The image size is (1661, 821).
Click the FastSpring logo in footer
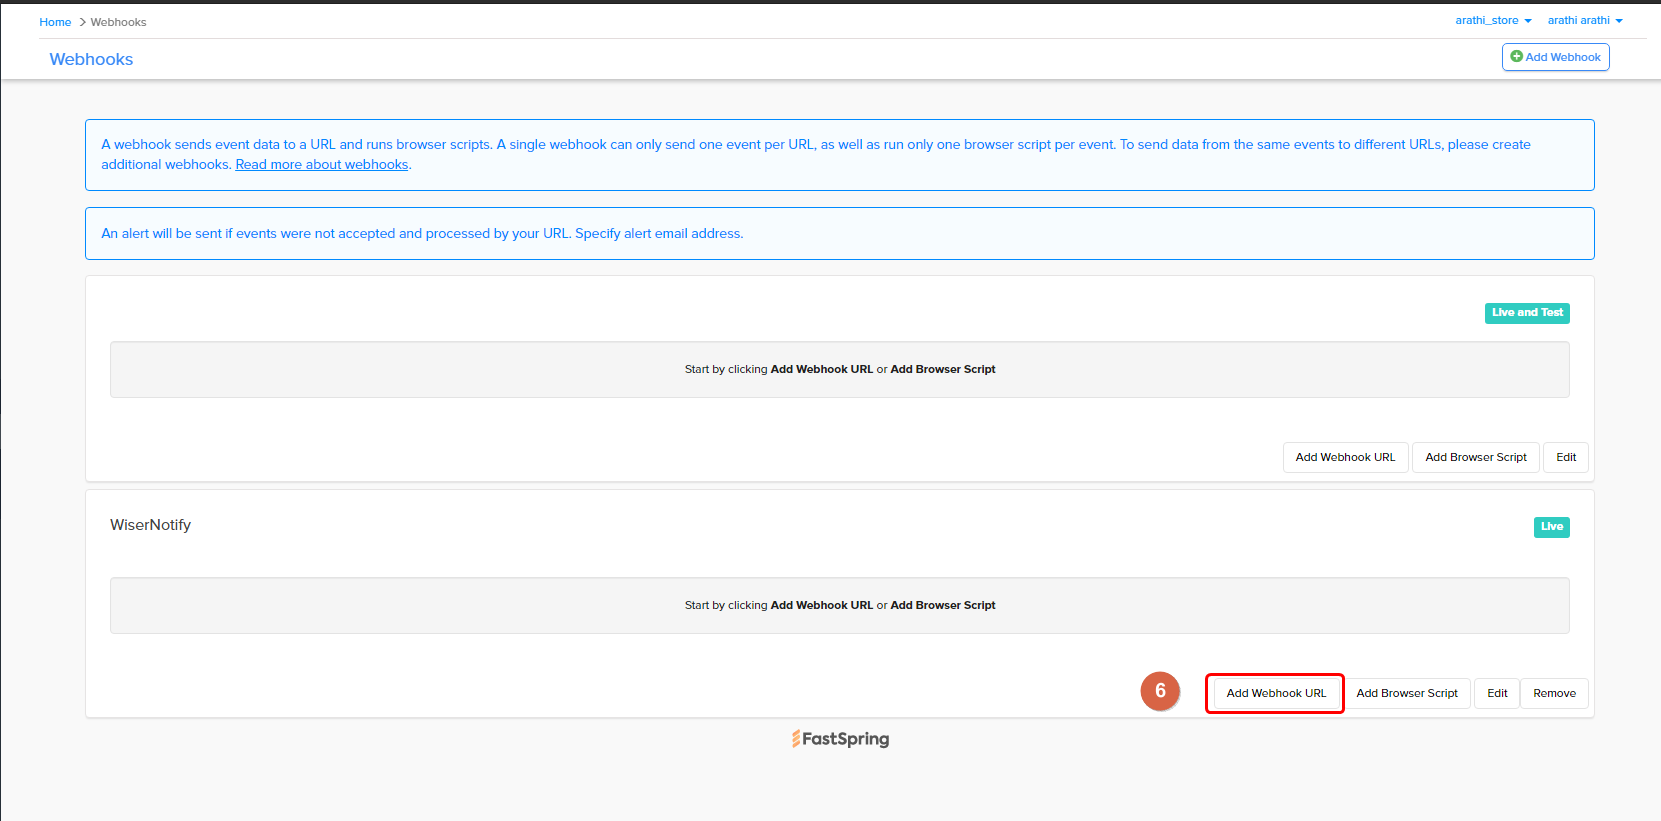(x=840, y=739)
